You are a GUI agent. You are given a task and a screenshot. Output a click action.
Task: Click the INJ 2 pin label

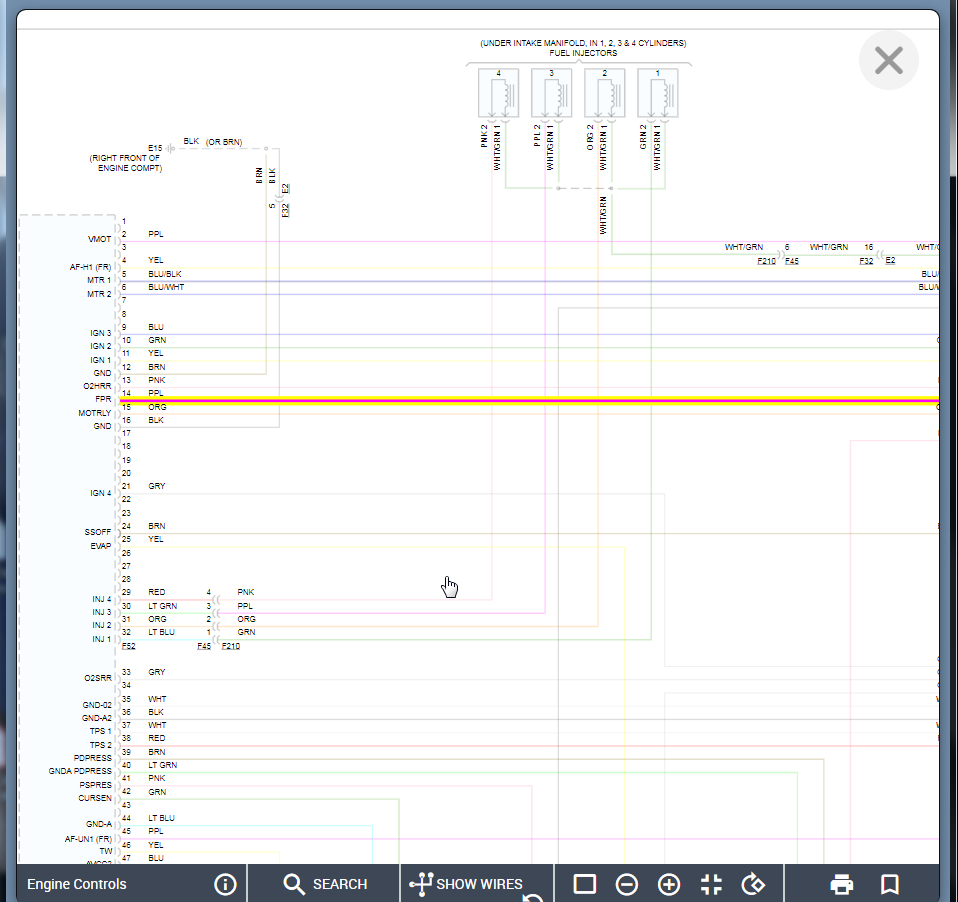point(102,625)
